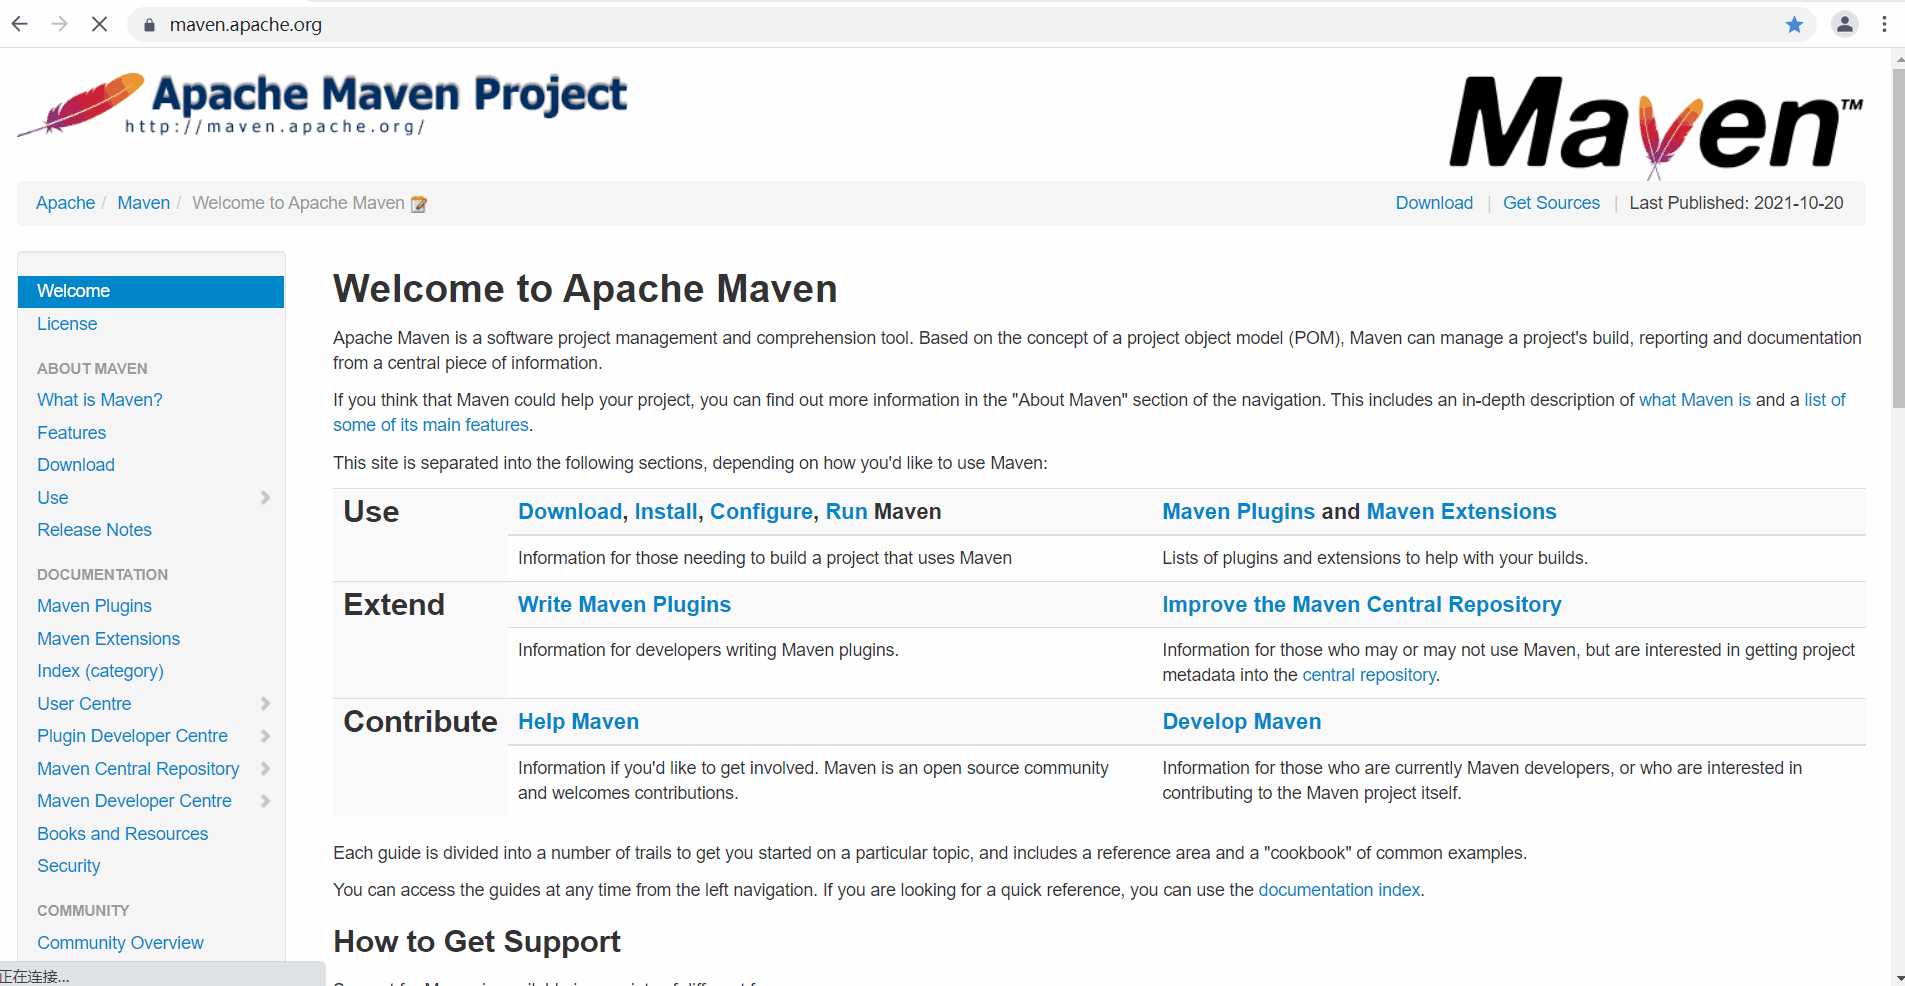Open Download in the sidebar

click(76, 465)
